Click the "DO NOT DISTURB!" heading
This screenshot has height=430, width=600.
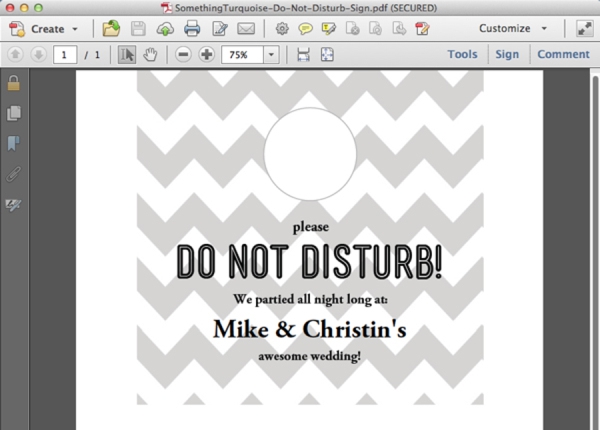tap(310, 261)
